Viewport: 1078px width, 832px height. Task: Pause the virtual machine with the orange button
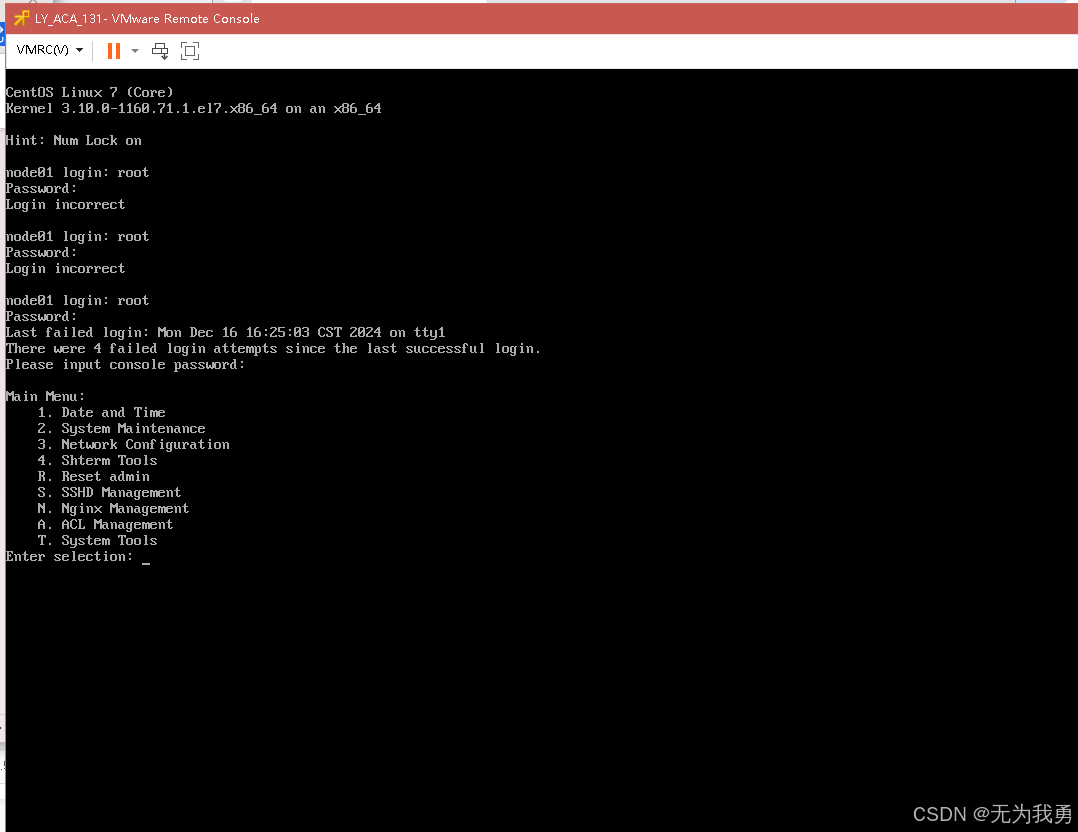114,51
